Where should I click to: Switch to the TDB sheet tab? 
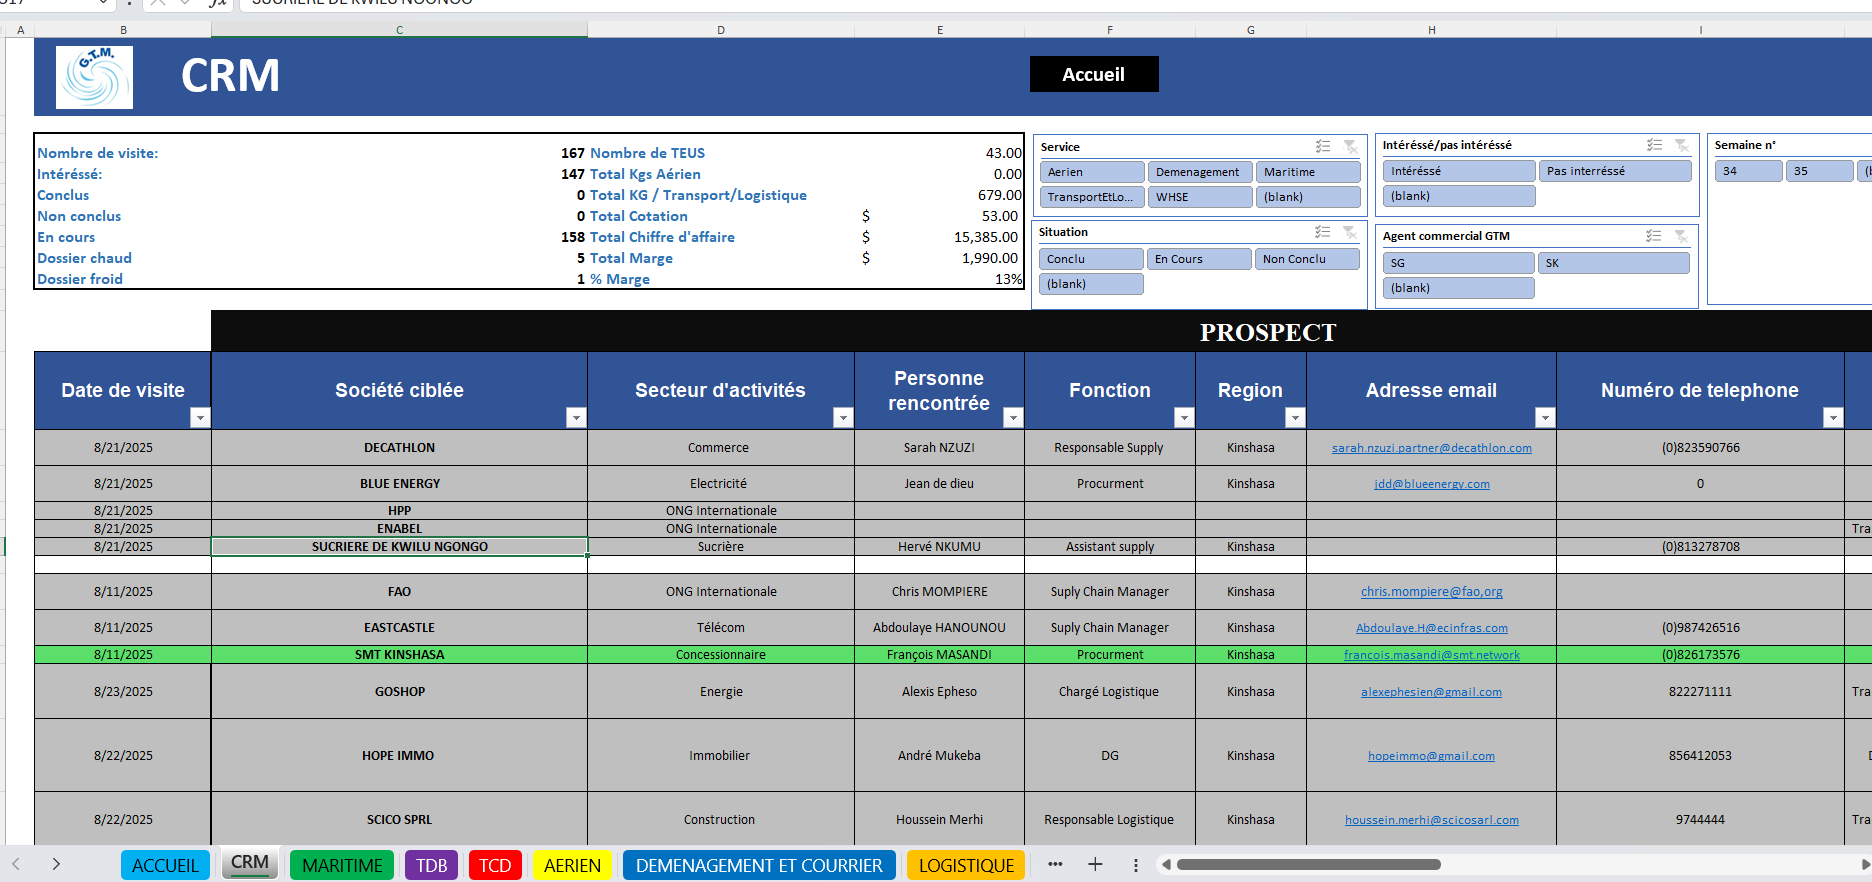coord(432,865)
